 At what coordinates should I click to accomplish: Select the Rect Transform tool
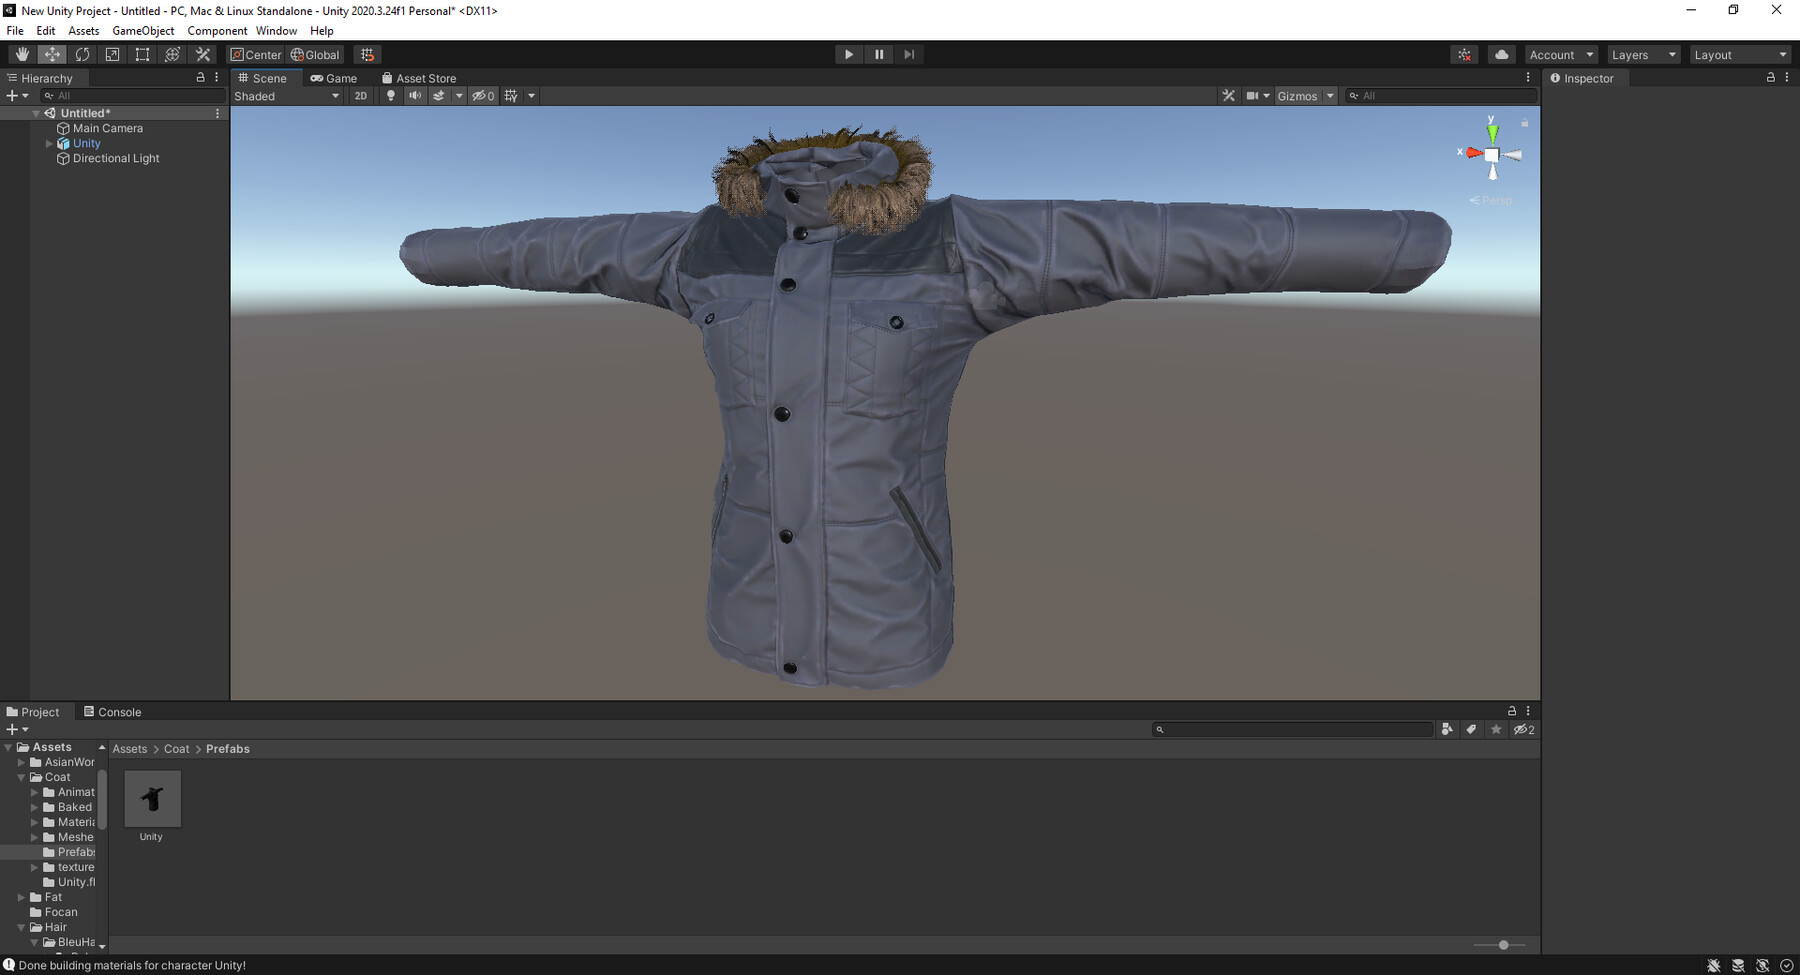[x=142, y=54]
